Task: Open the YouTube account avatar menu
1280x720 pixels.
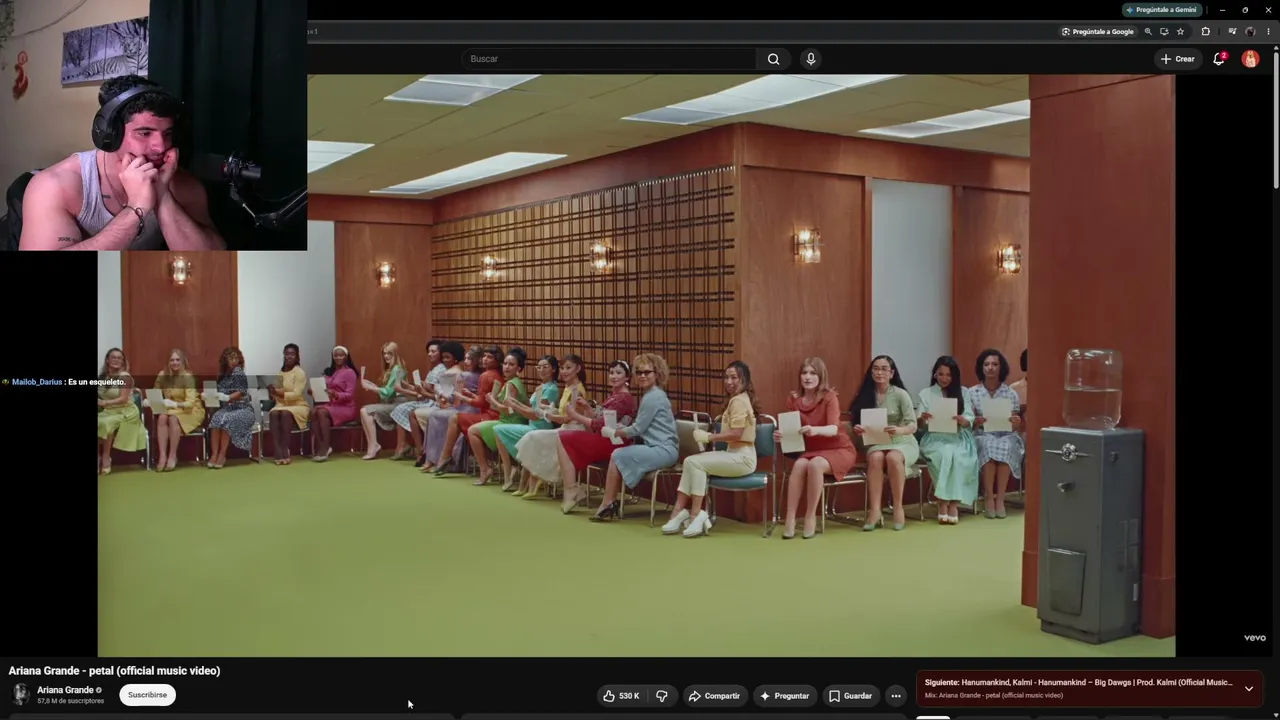Action: 1250,59
